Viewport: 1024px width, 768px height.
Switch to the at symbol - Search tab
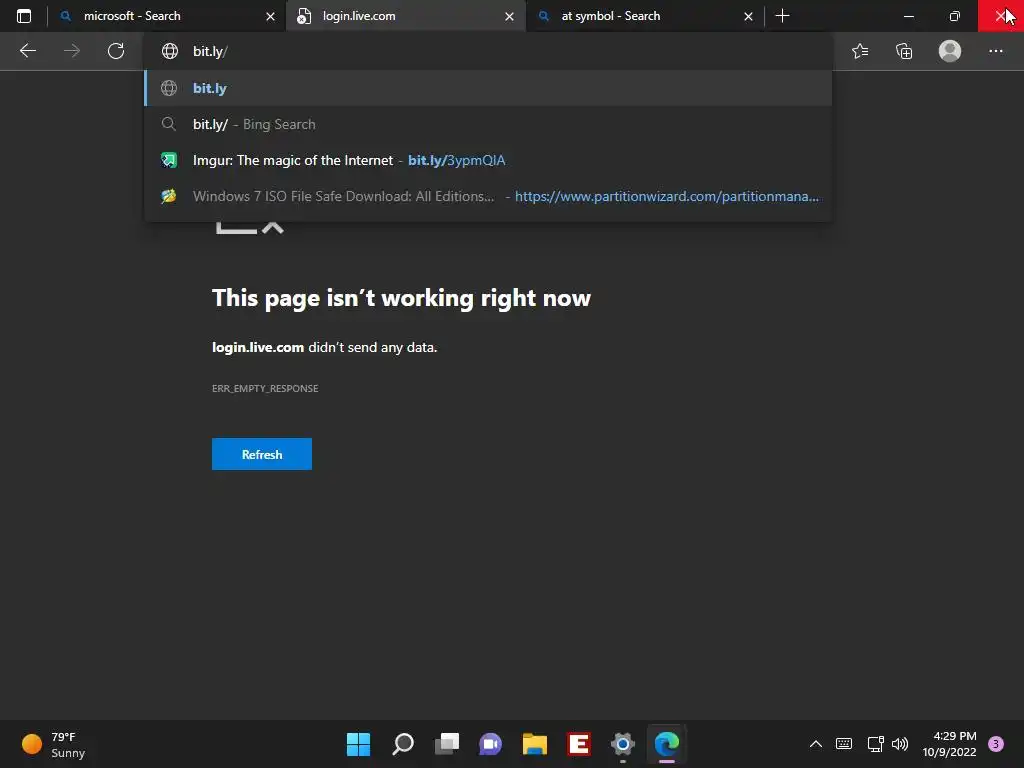[645, 16]
